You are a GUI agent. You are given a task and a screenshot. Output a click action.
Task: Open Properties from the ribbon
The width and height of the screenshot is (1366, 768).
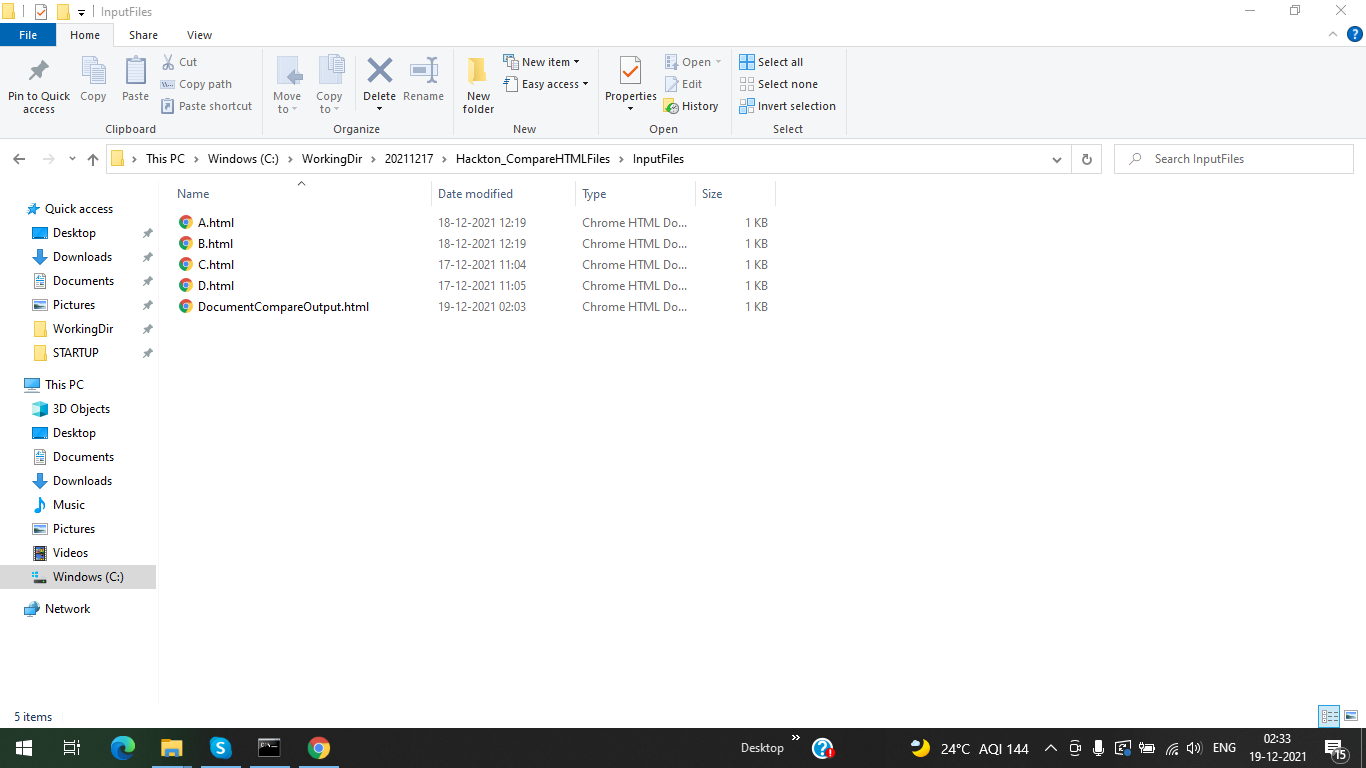pos(630,71)
